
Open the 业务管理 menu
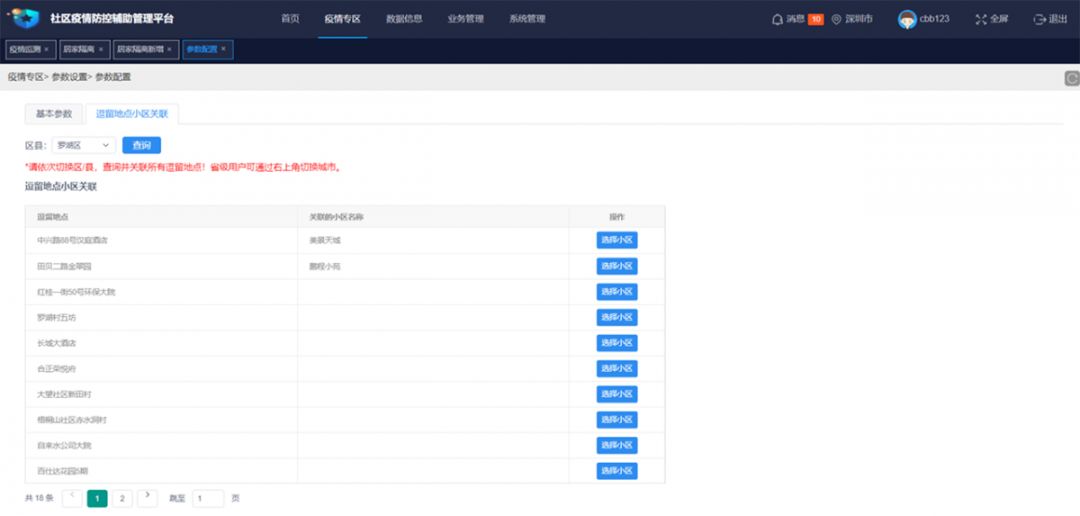point(466,19)
